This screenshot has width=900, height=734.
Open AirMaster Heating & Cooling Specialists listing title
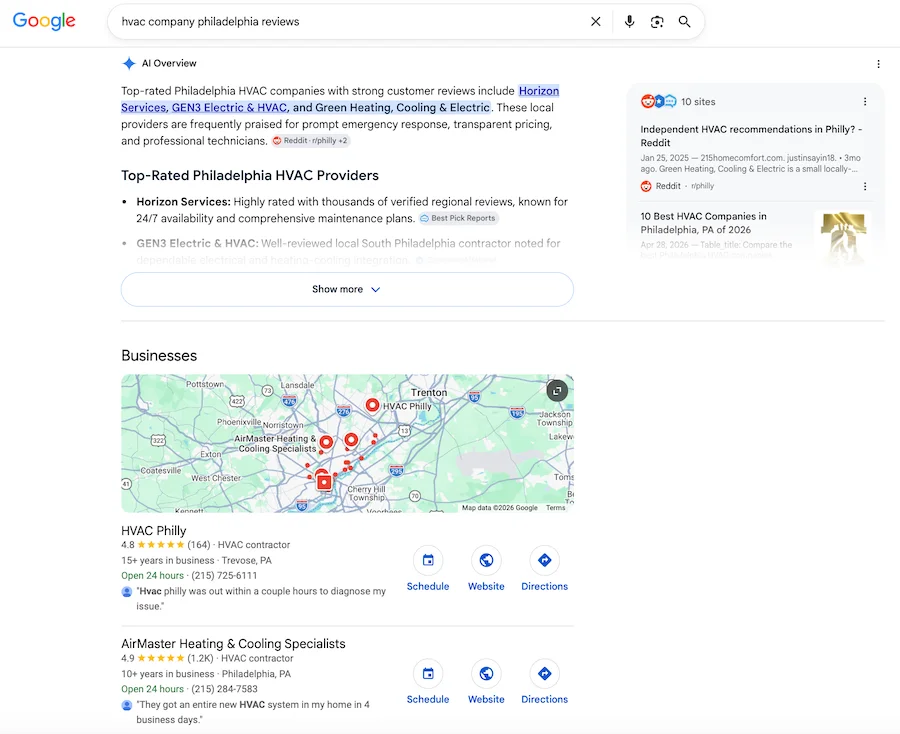[233, 643]
